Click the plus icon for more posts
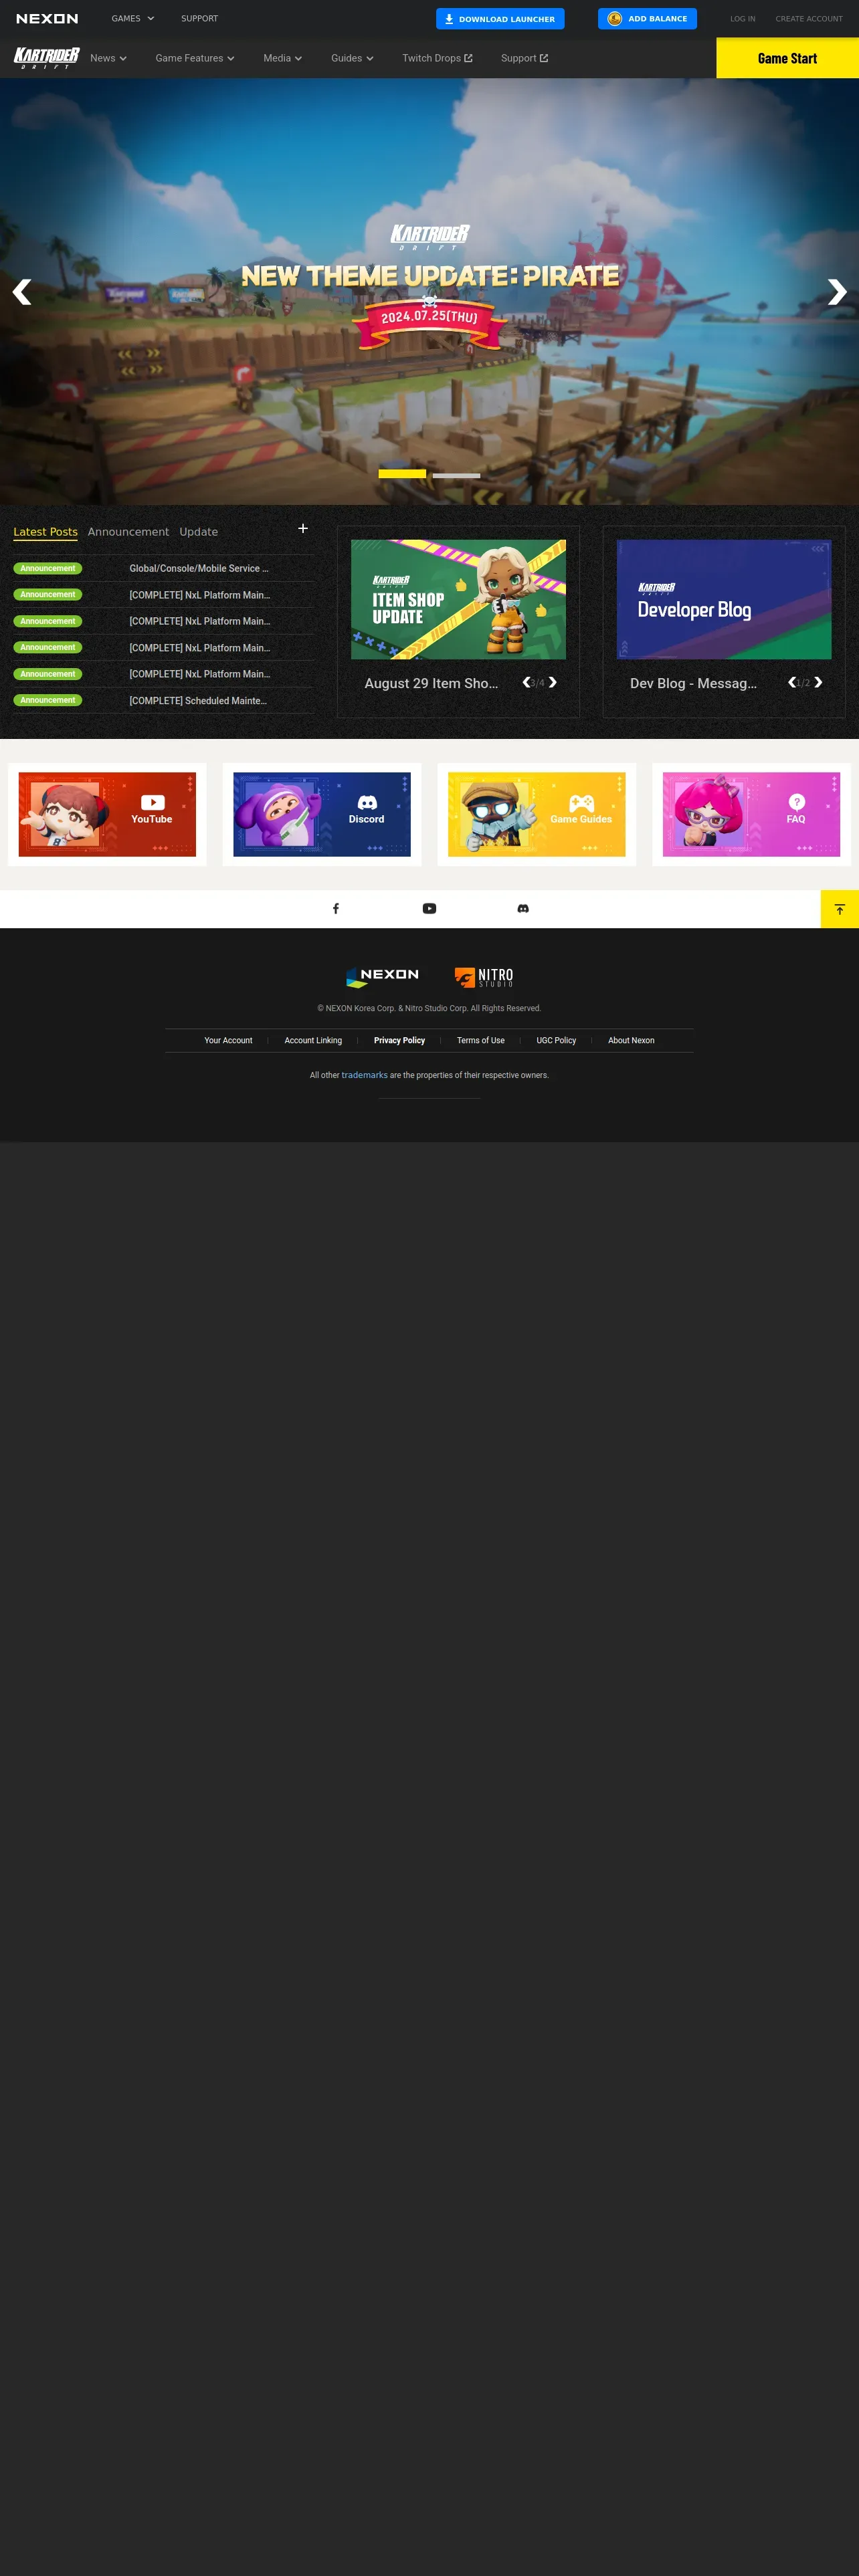859x2576 pixels. click(303, 528)
